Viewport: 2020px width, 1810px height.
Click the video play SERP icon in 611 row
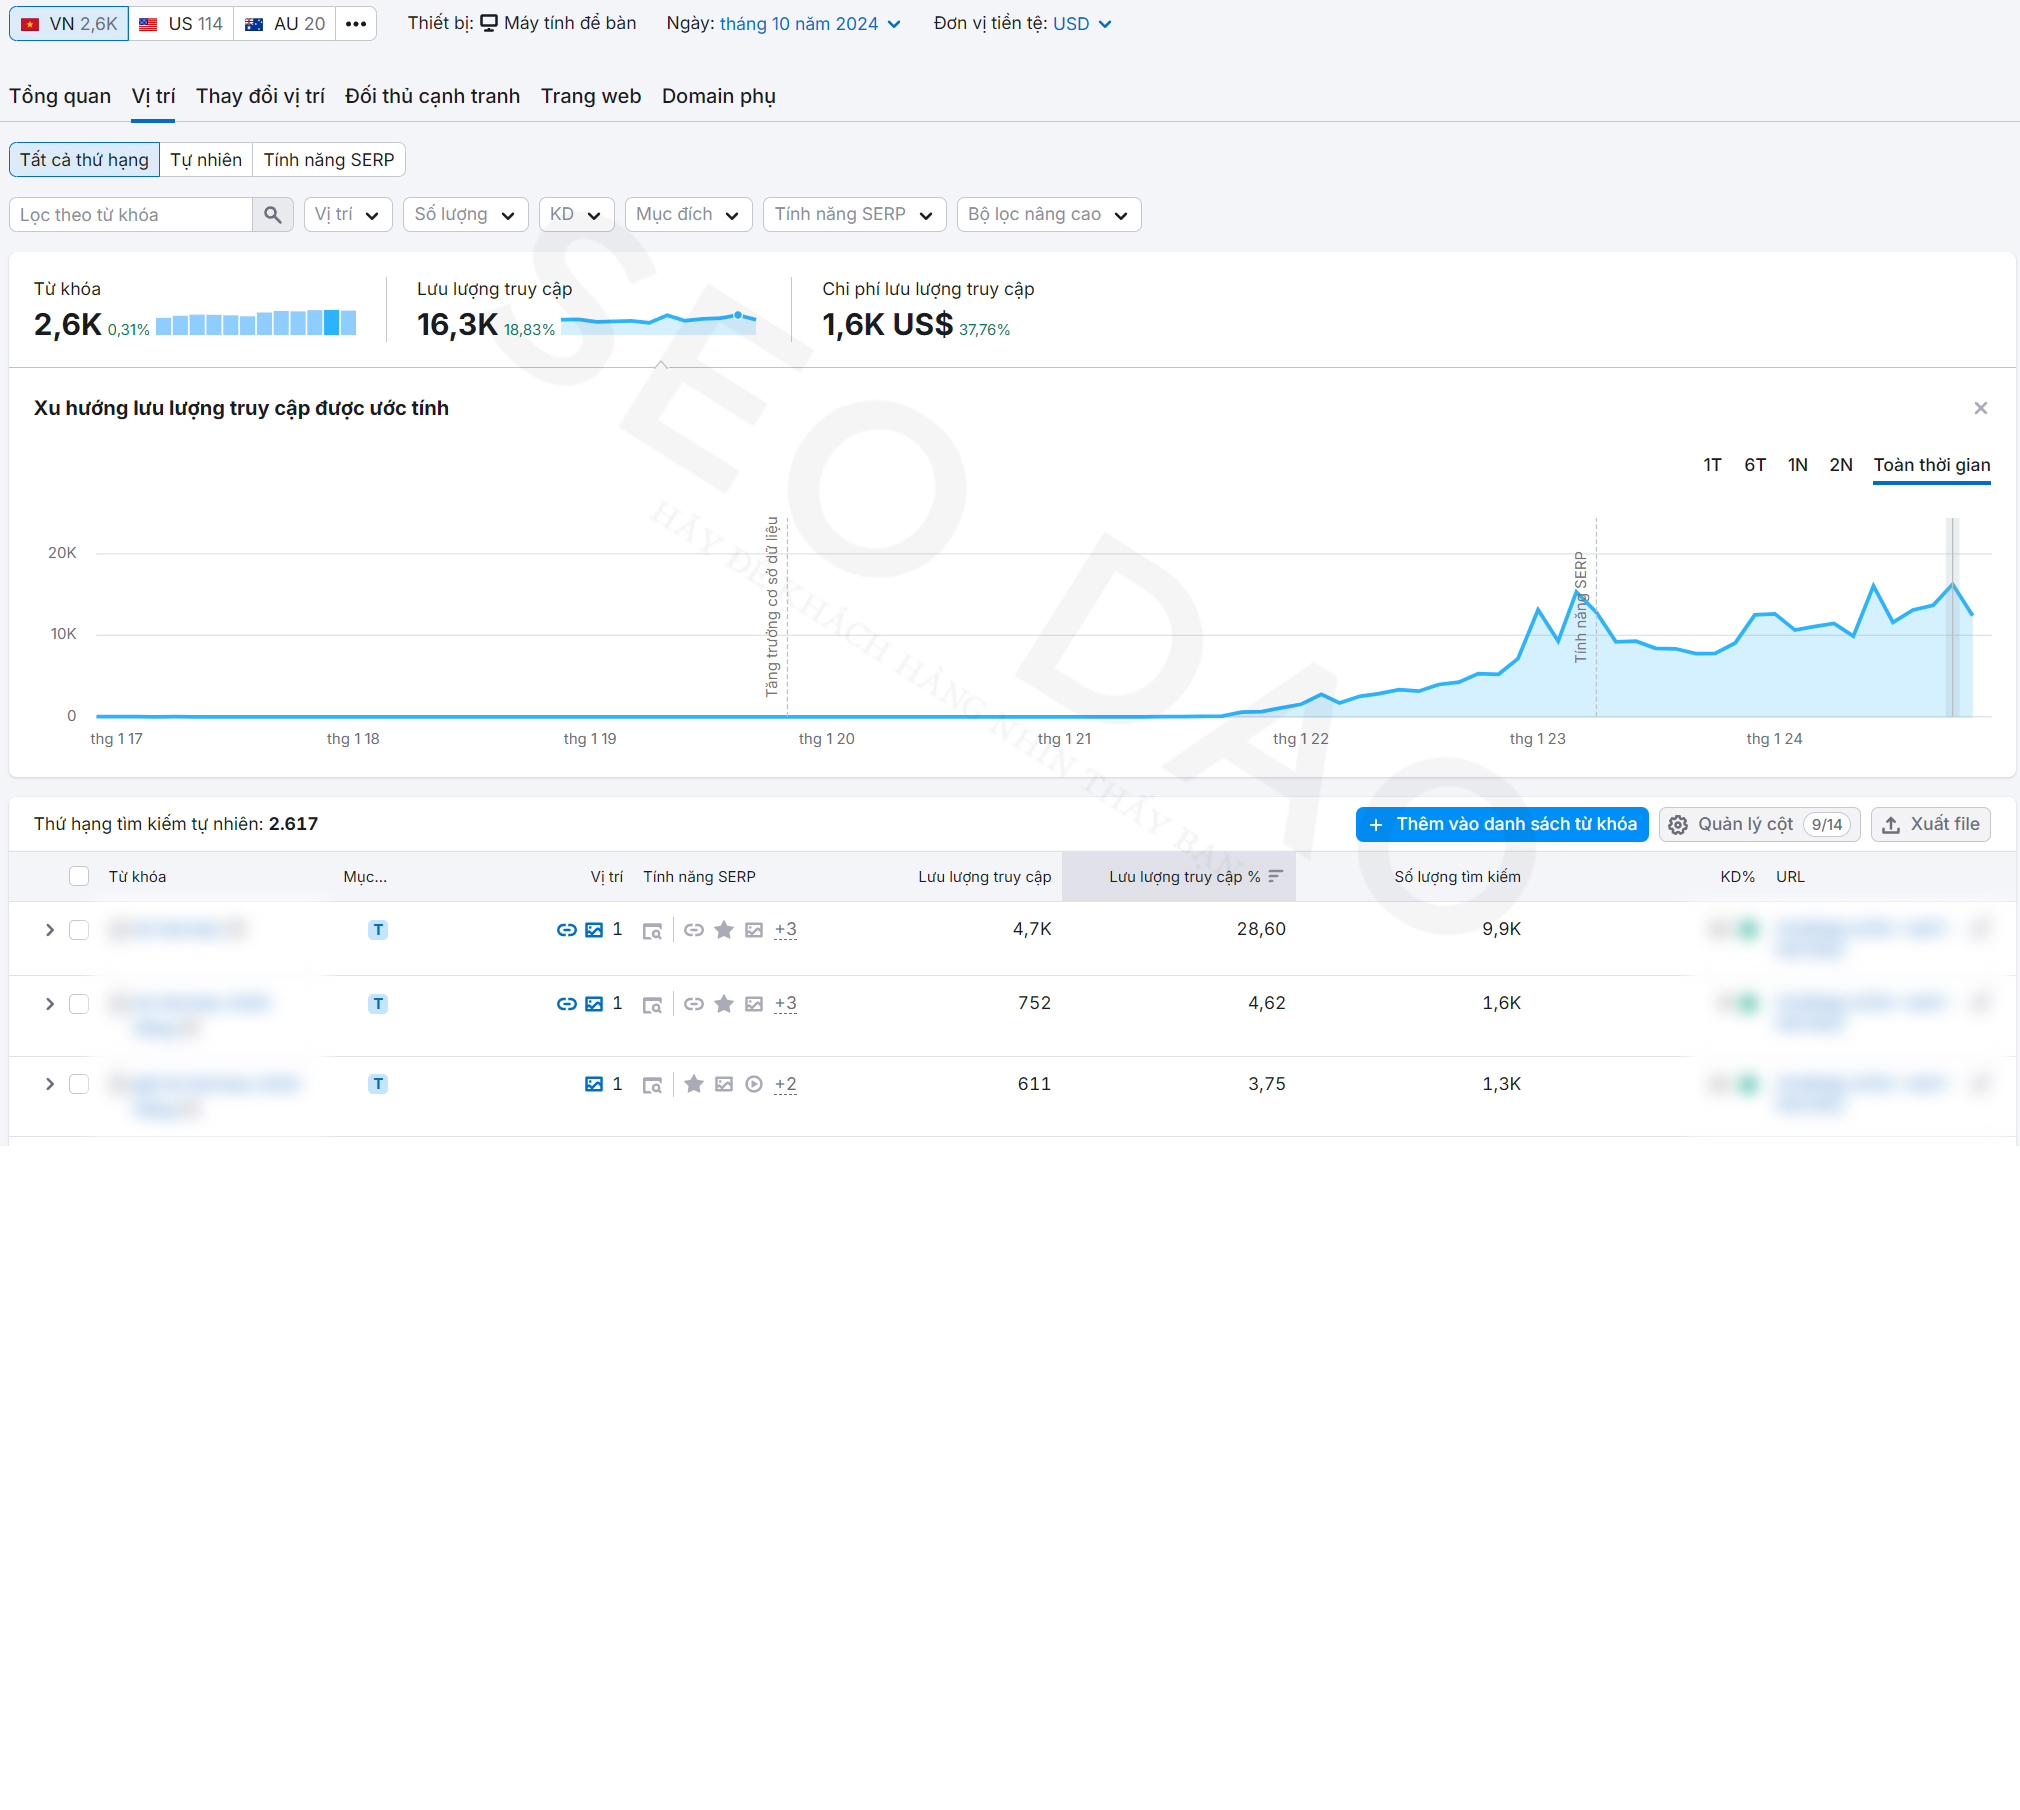pos(754,1084)
